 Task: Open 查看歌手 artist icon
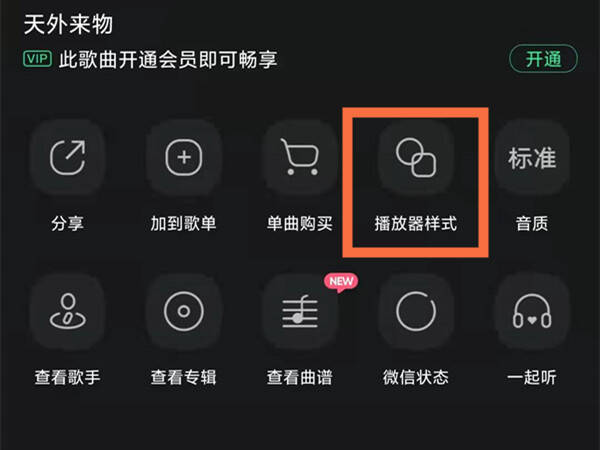tap(68, 311)
